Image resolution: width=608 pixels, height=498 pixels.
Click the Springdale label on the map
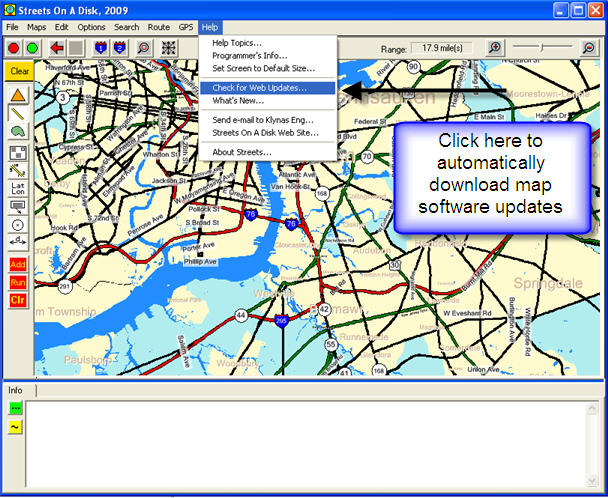pyautogui.click(x=548, y=283)
